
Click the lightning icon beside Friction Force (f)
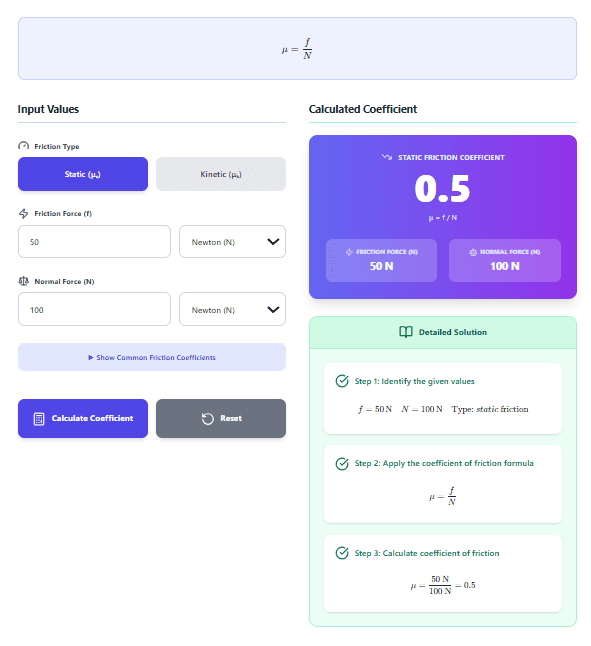[23, 213]
